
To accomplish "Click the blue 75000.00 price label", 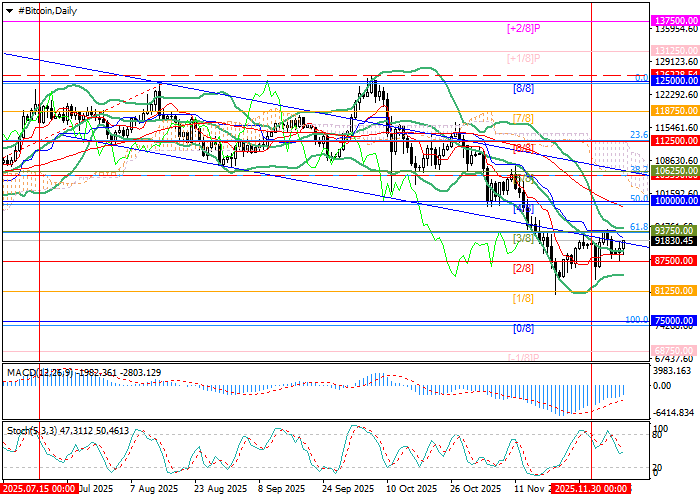I will click(x=673, y=321).
